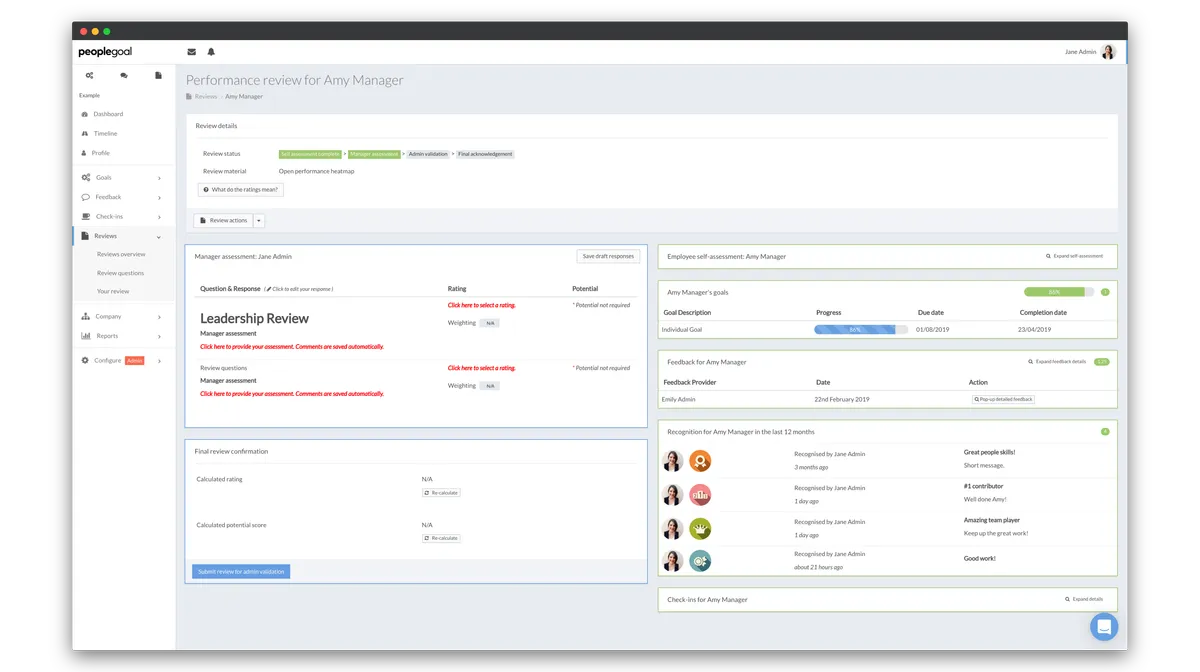Image resolution: width=1200 pixels, height=672 pixels.
Task: Click the chat bubbles icon in sidebar
Action: click(x=124, y=75)
